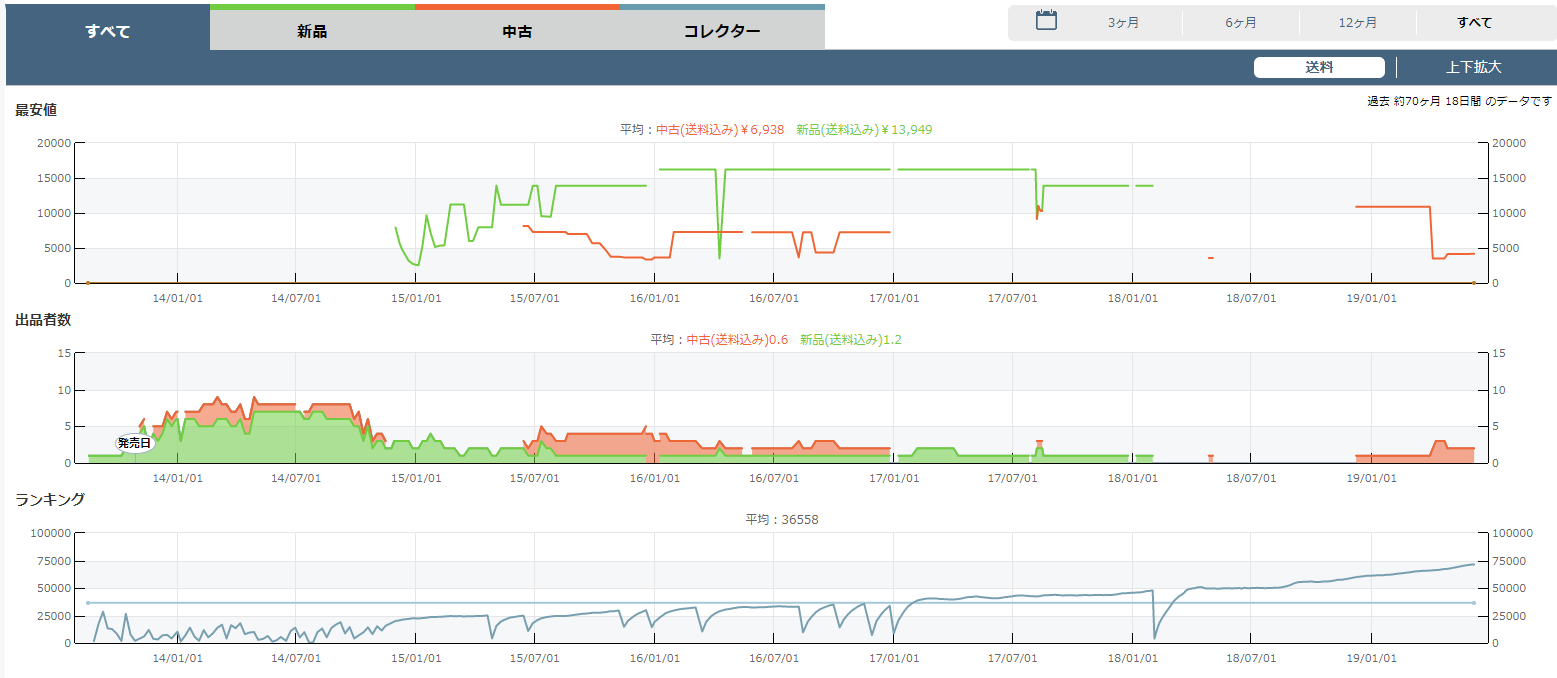This screenshot has width=1557, height=678.
Task: Click 中古(送料込み)0.6 legend in 出品者数 chart
Action: 737,339
